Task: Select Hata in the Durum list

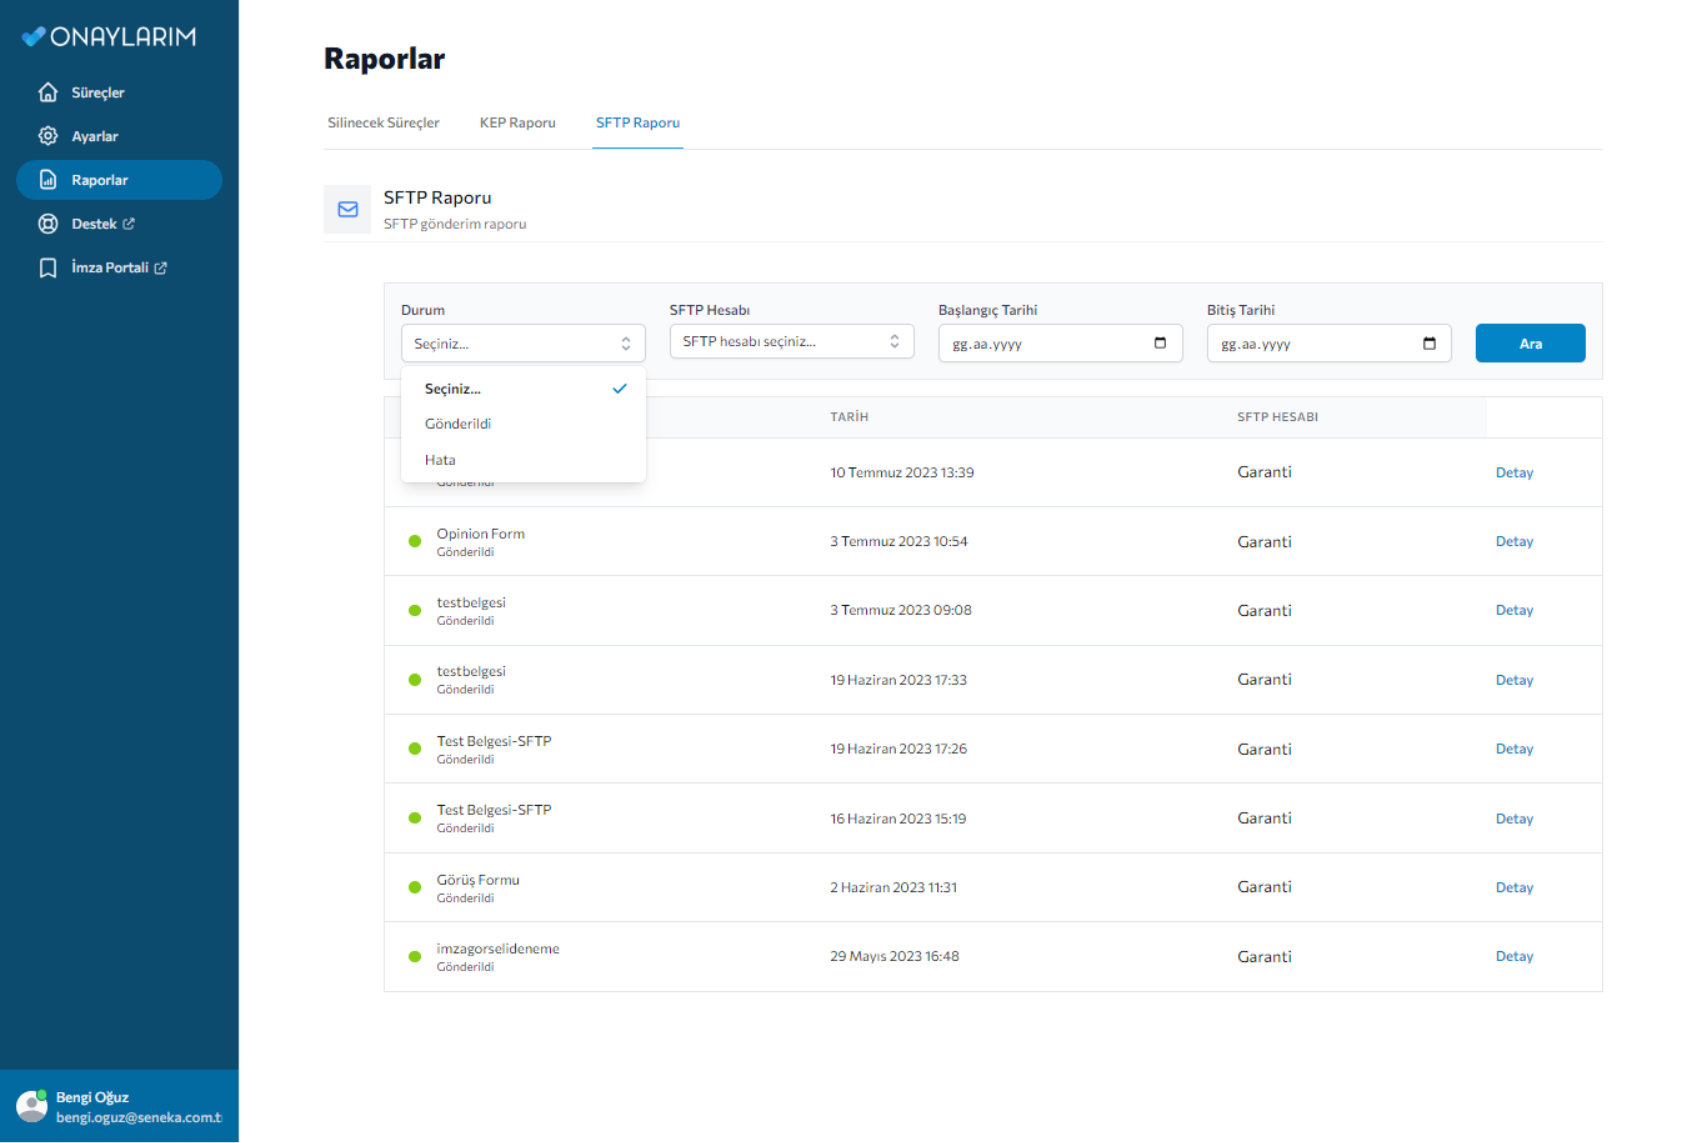Action: (440, 460)
